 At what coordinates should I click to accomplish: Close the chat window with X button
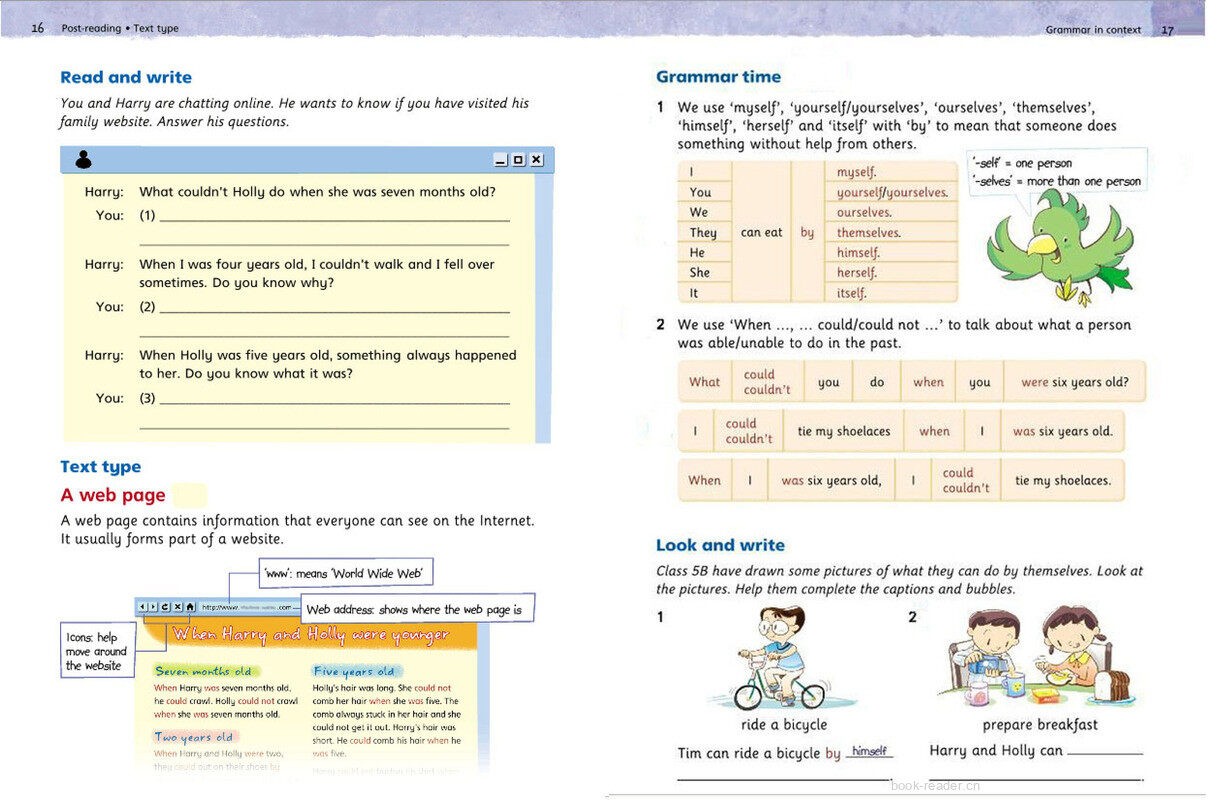[536, 160]
